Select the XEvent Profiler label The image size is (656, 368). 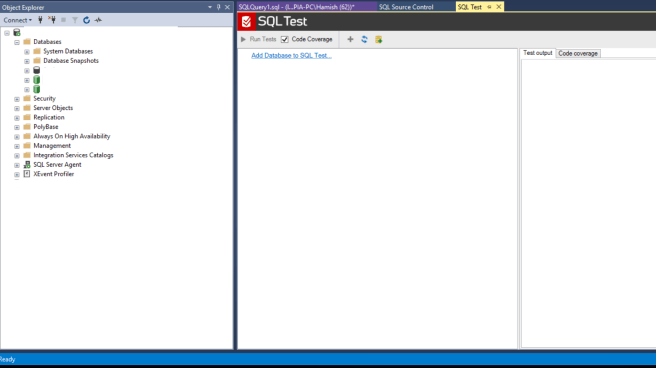tap(54, 174)
